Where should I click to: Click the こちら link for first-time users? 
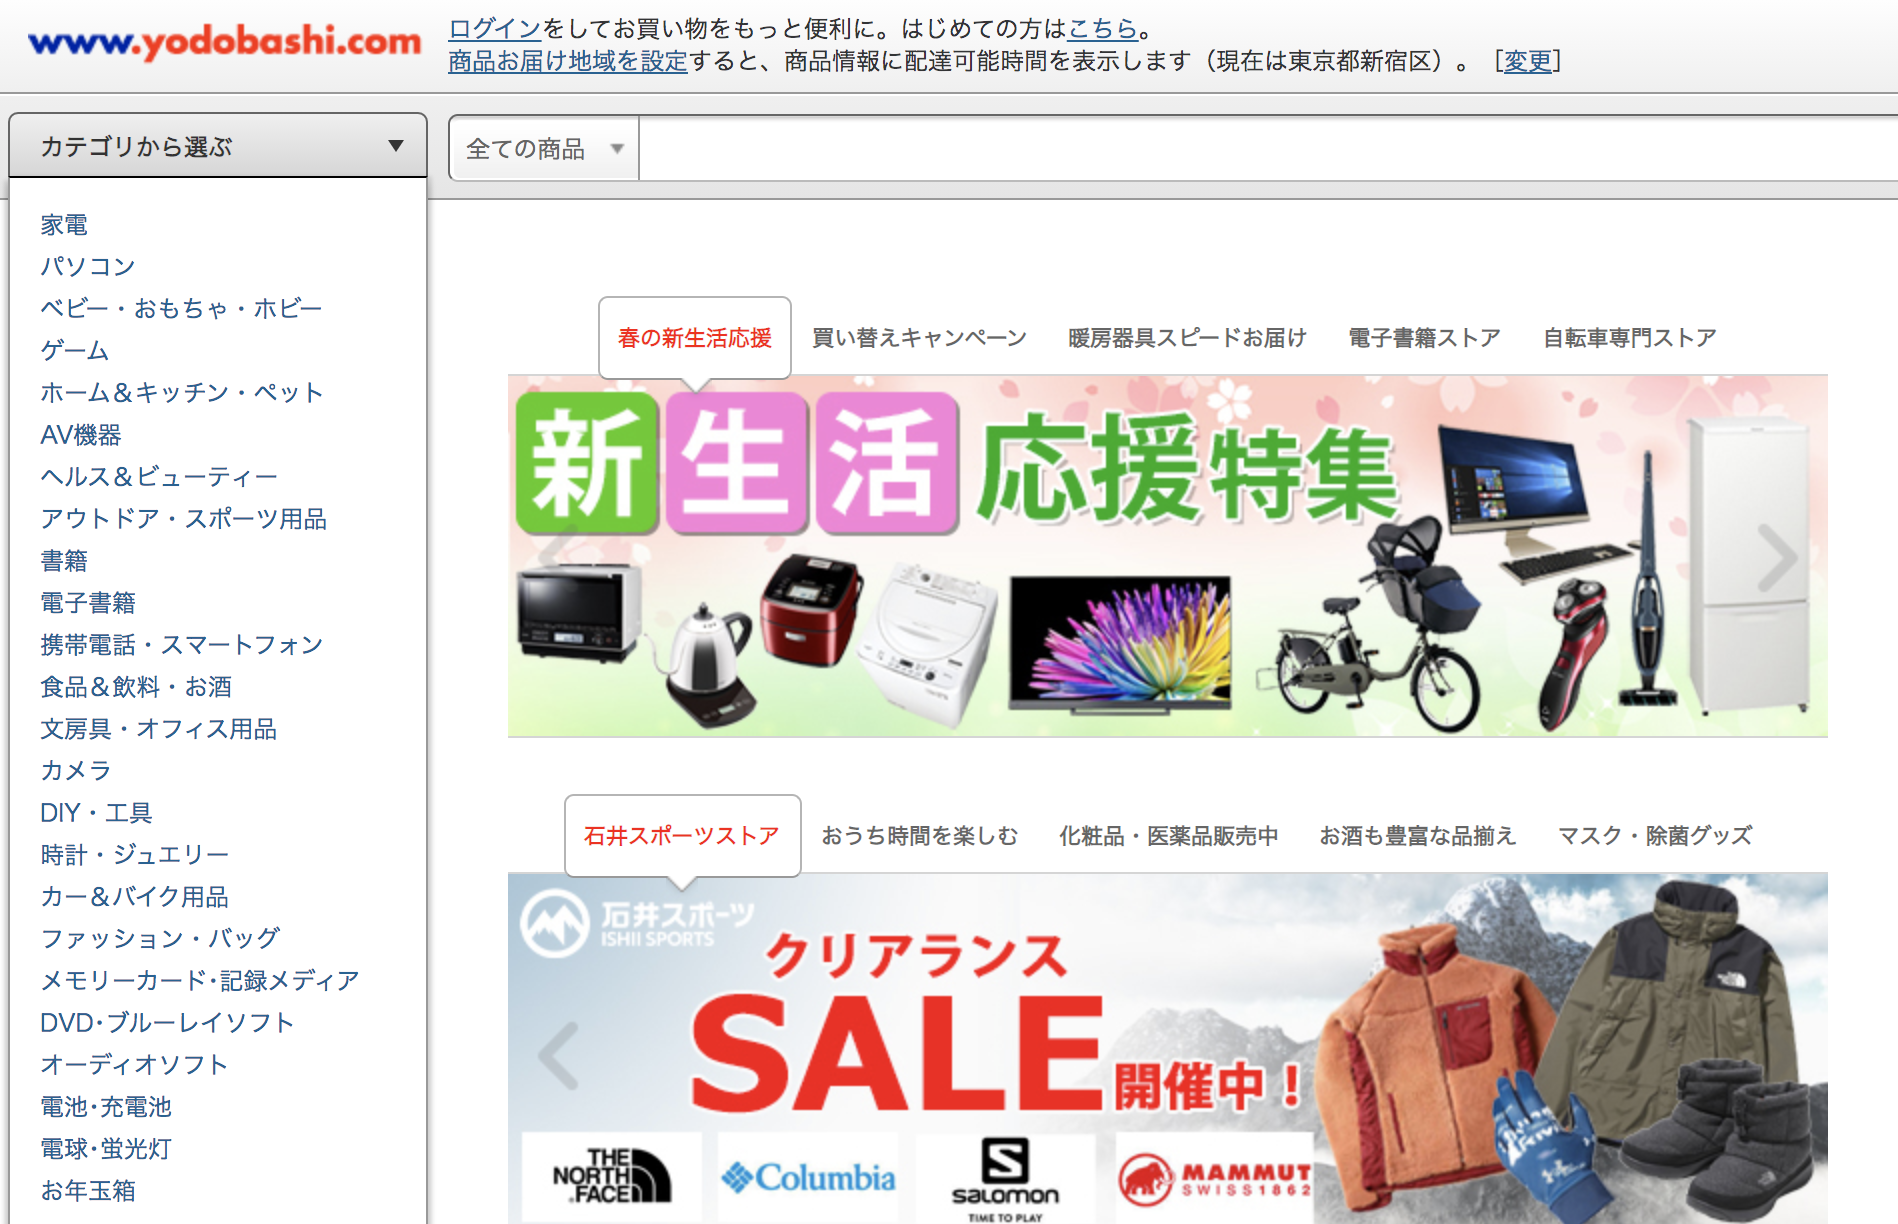[x=1102, y=28]
